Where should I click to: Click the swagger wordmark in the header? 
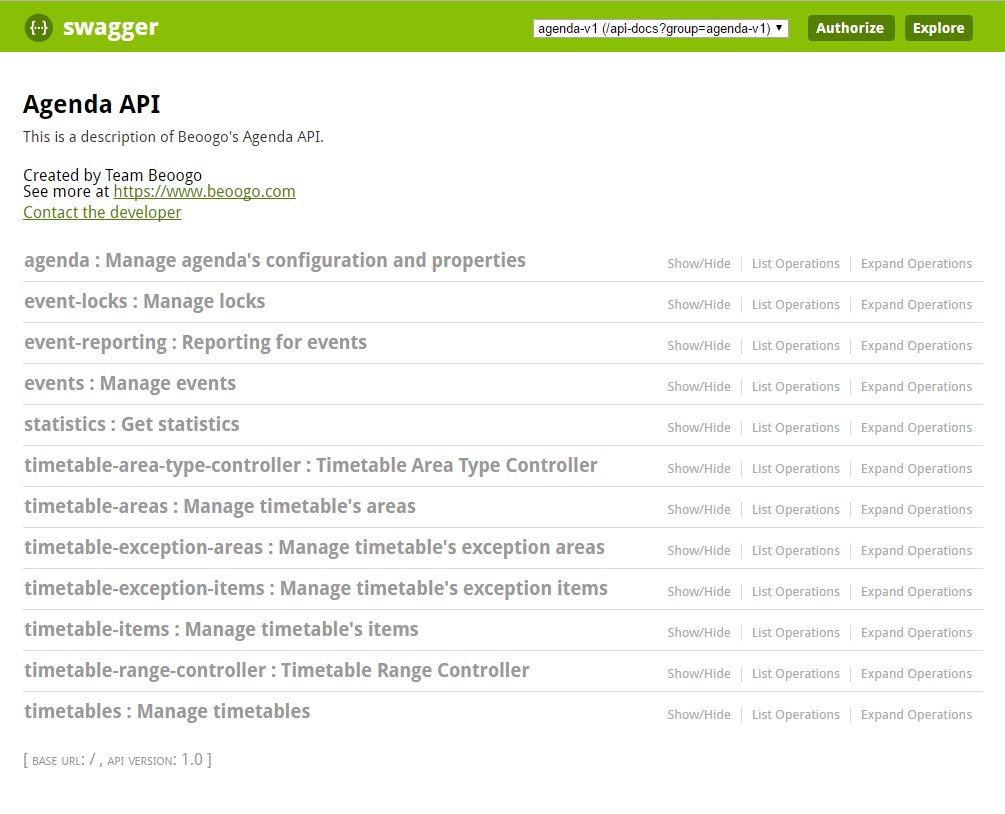coord(110,28)
